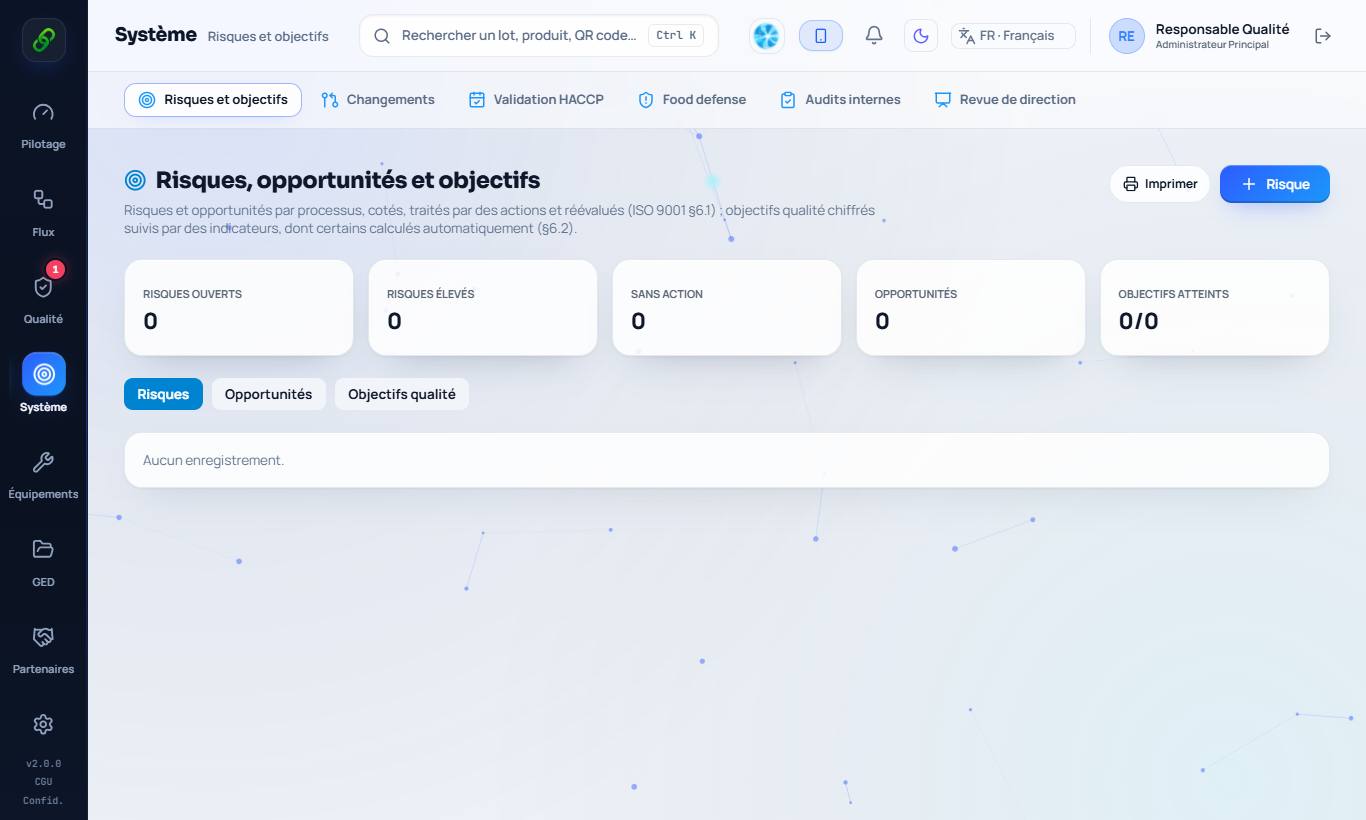This screenshot has height=820, width=1366.
Task: Click the notifications bell icon
Action: [x=874, y=36]
